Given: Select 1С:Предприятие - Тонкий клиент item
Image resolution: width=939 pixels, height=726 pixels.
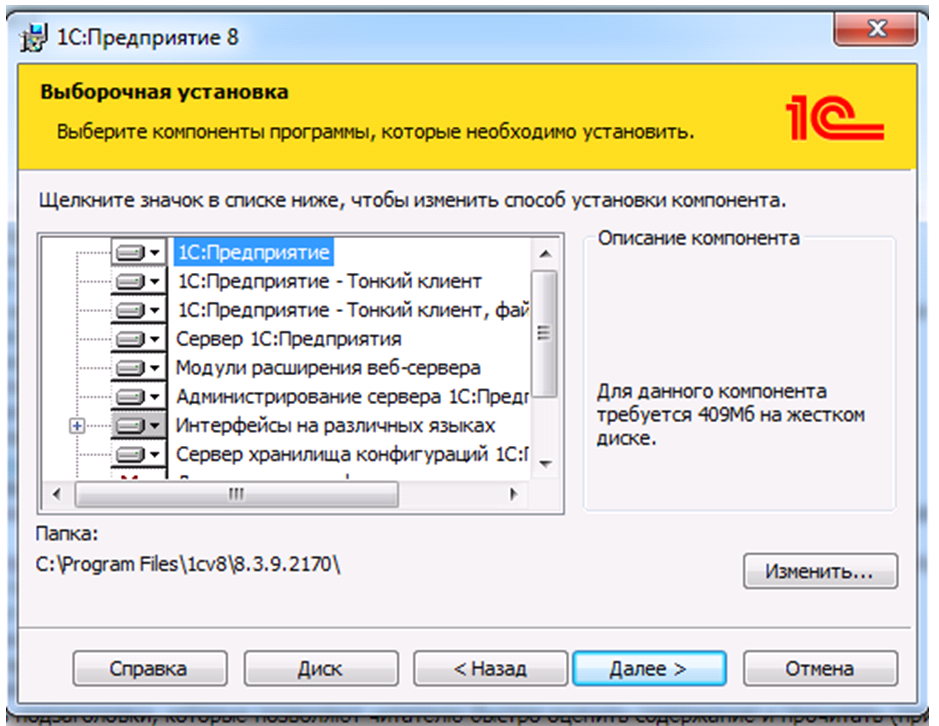Looking at the screenshot, I should tap(329, 281).
